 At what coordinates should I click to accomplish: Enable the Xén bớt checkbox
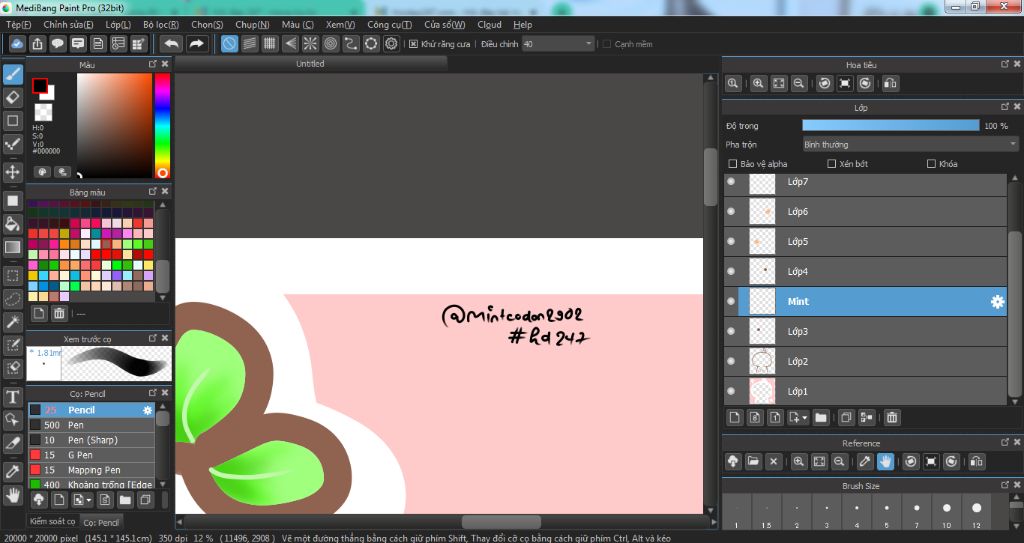click(x=831, y=164)
